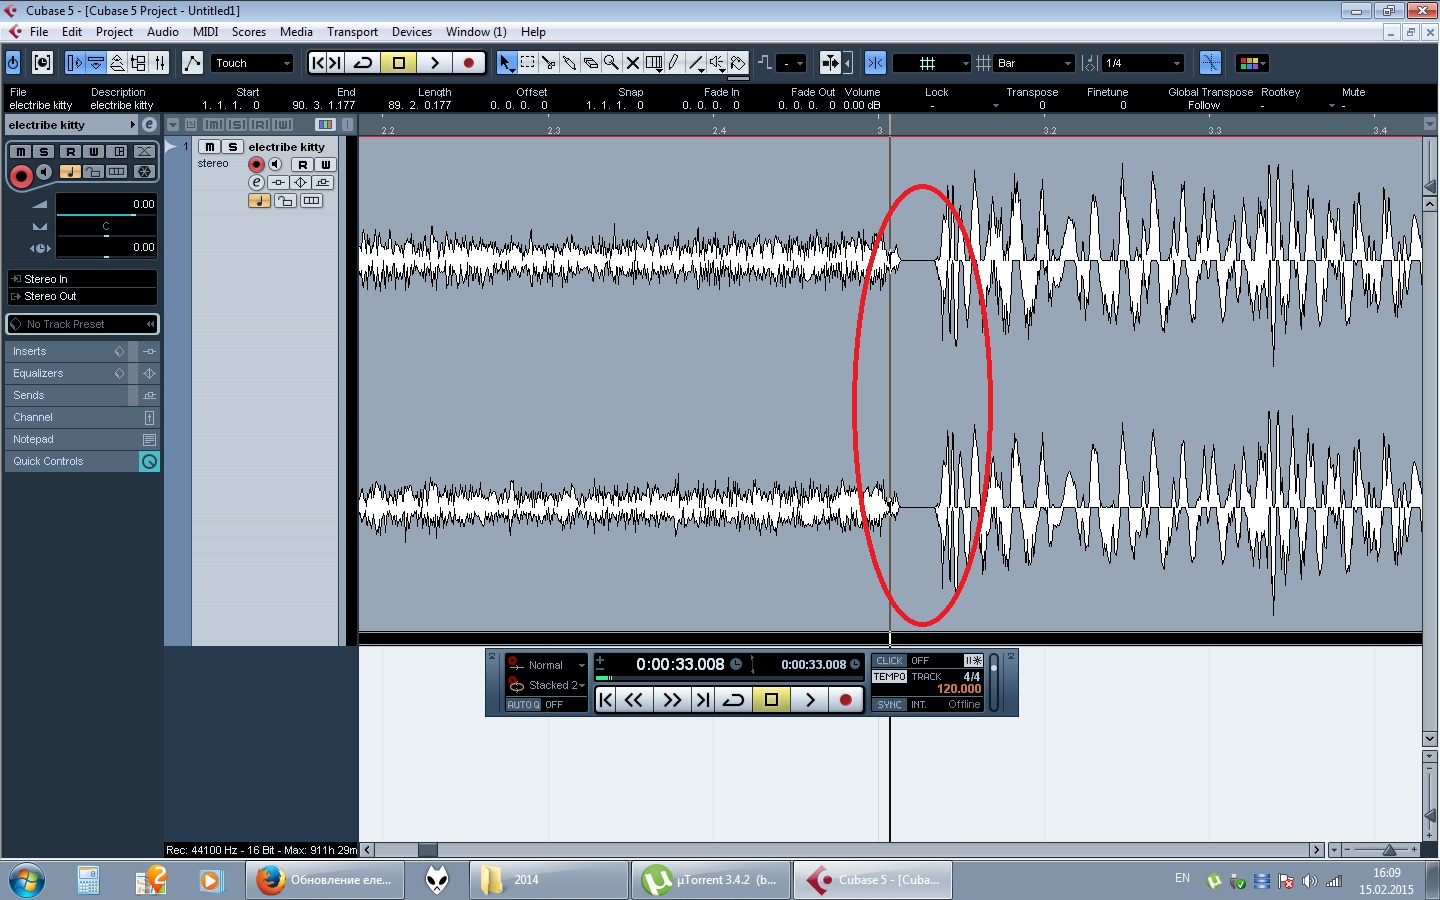Toggle Autoscroll button in the toolbar
This screenshot has height=900, width=1440.
(830, 63)
